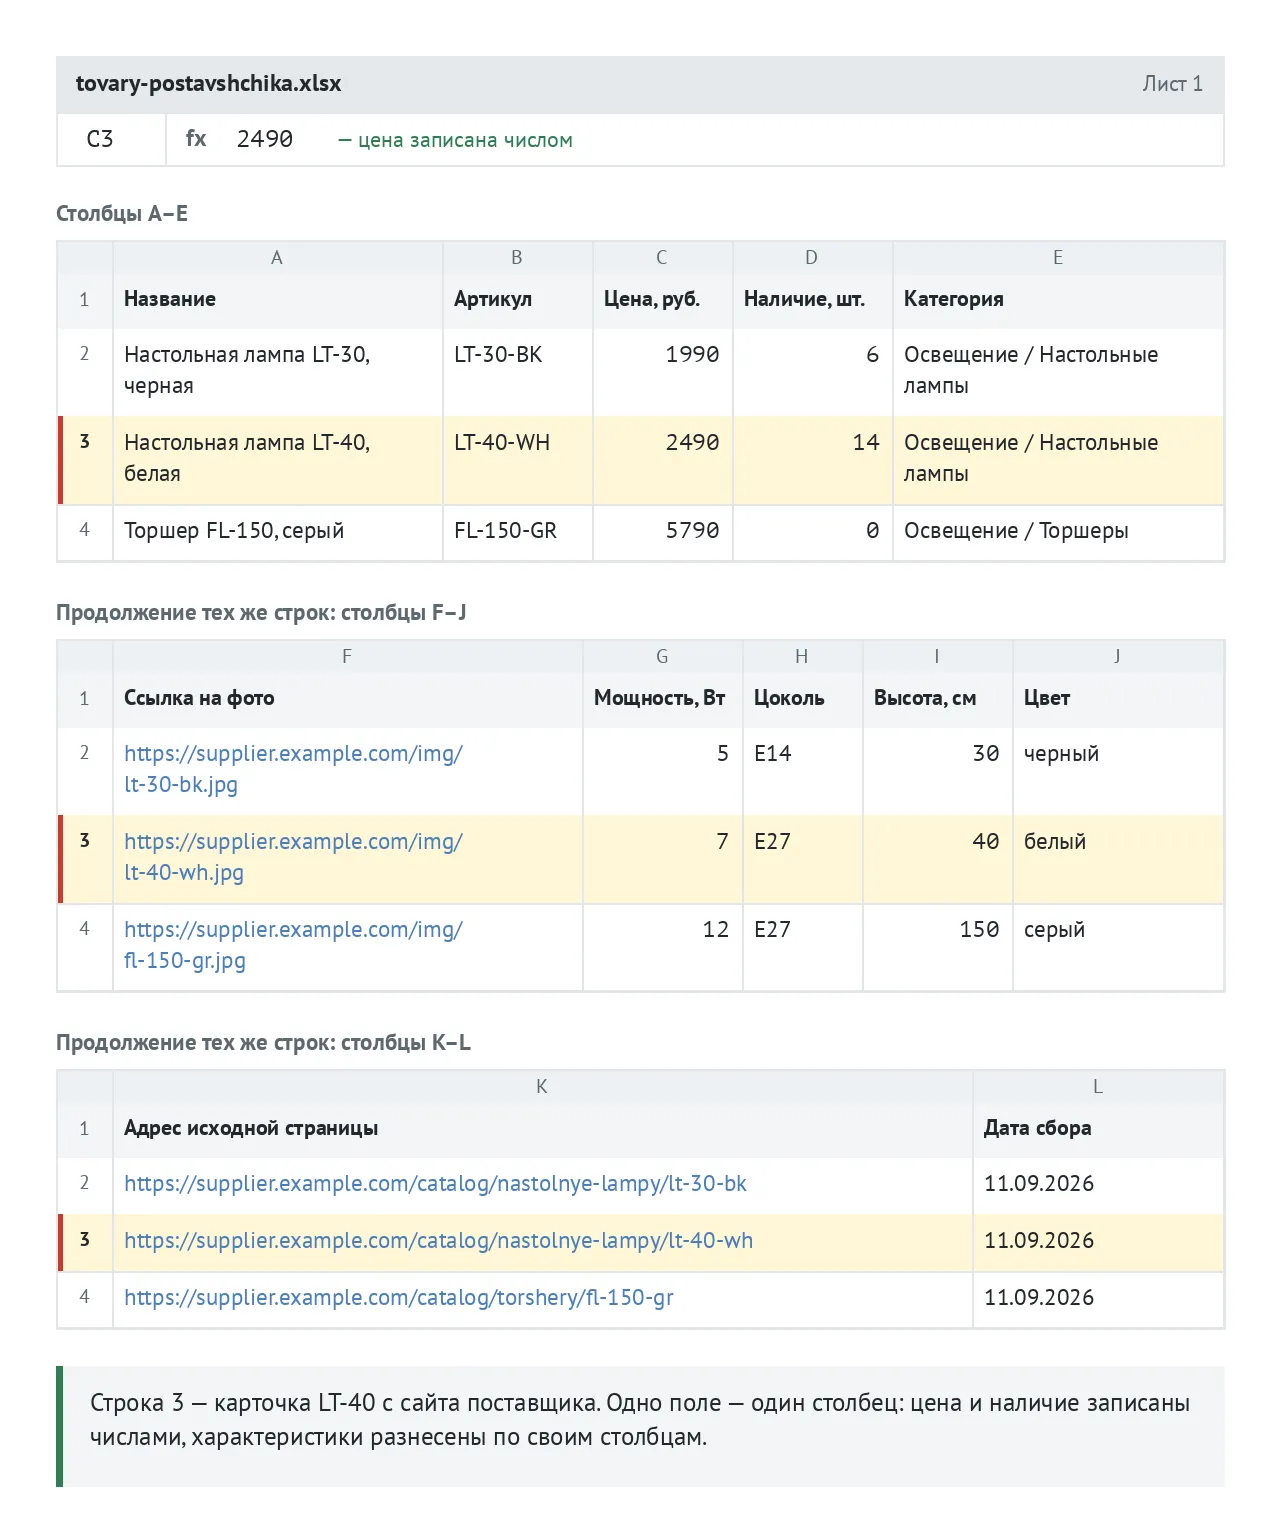
Task: Select column K header
Action: pos(542,1086)
